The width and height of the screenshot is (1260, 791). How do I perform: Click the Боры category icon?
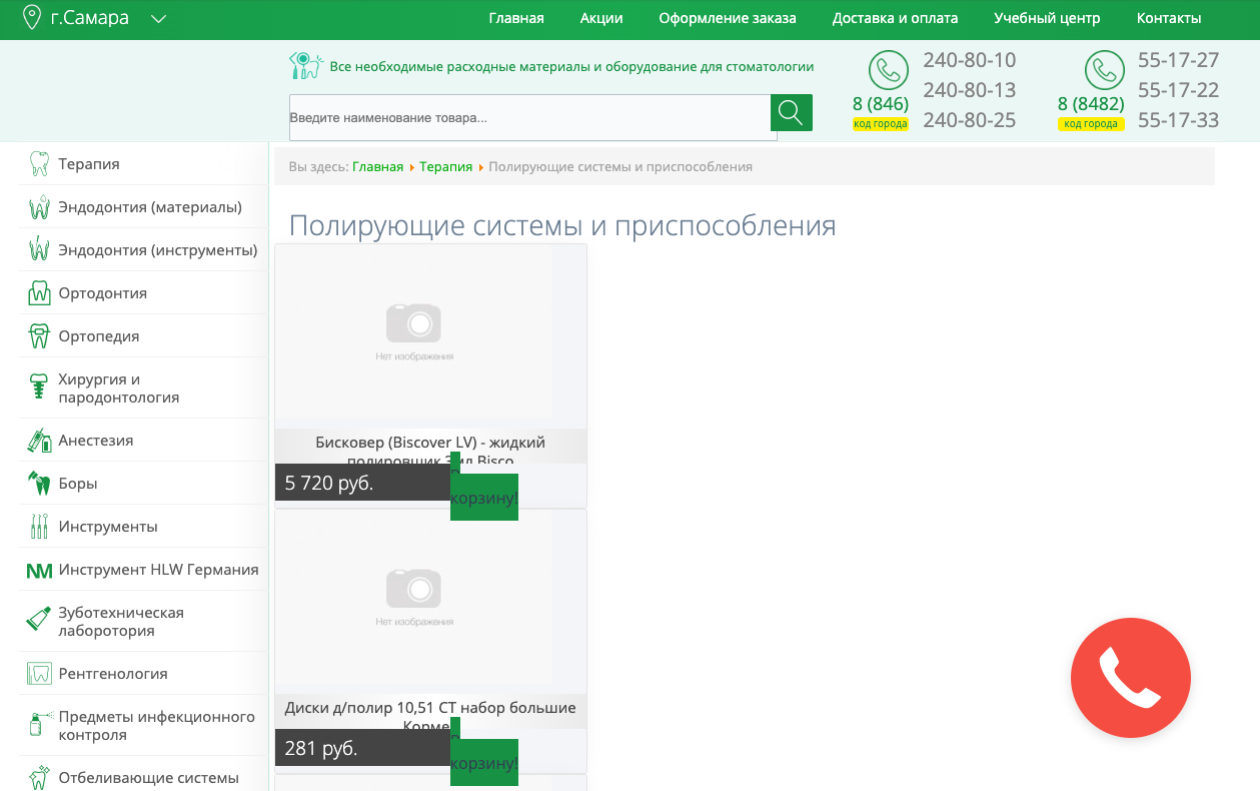click(x=39, y=483)
